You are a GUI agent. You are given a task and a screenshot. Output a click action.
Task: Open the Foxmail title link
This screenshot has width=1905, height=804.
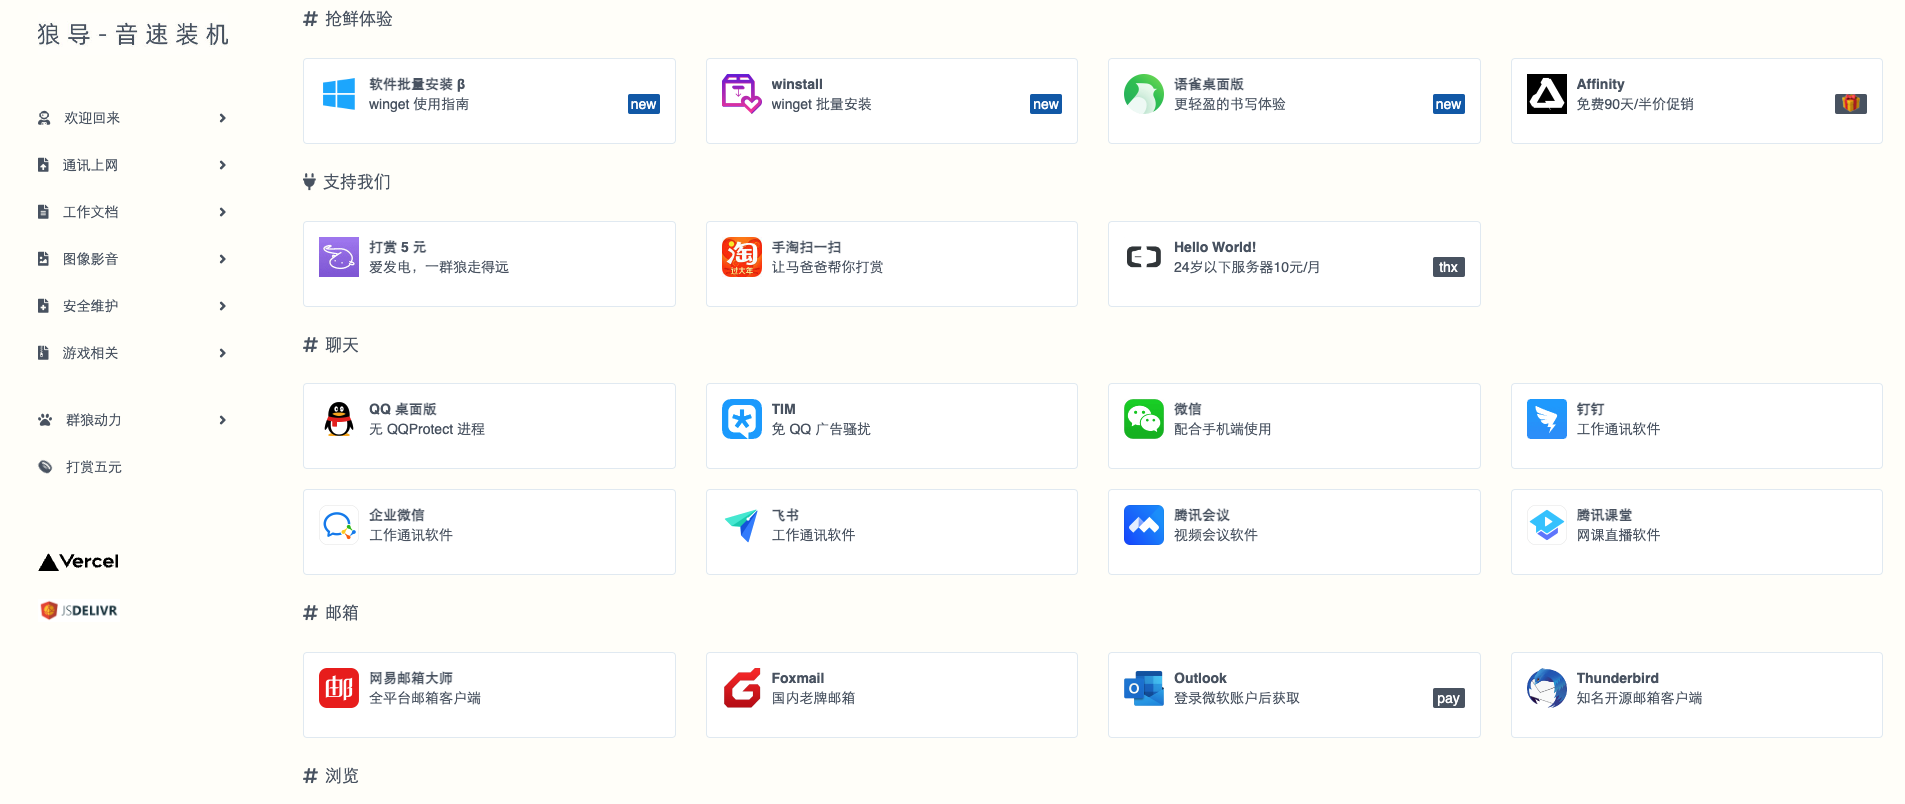pos(797,678)
